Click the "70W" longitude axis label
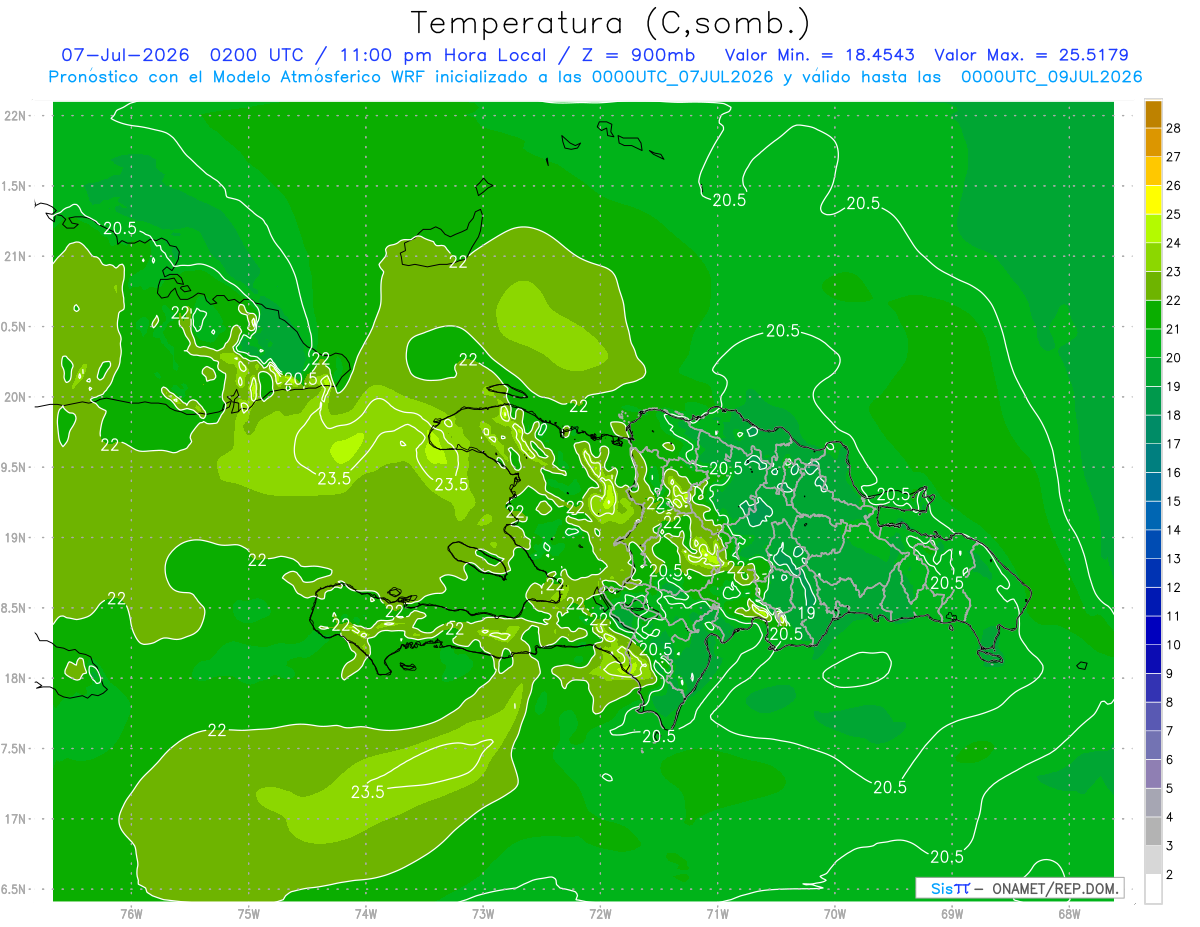Screen dimensions: 1200x927 click(x=834, y=914)
